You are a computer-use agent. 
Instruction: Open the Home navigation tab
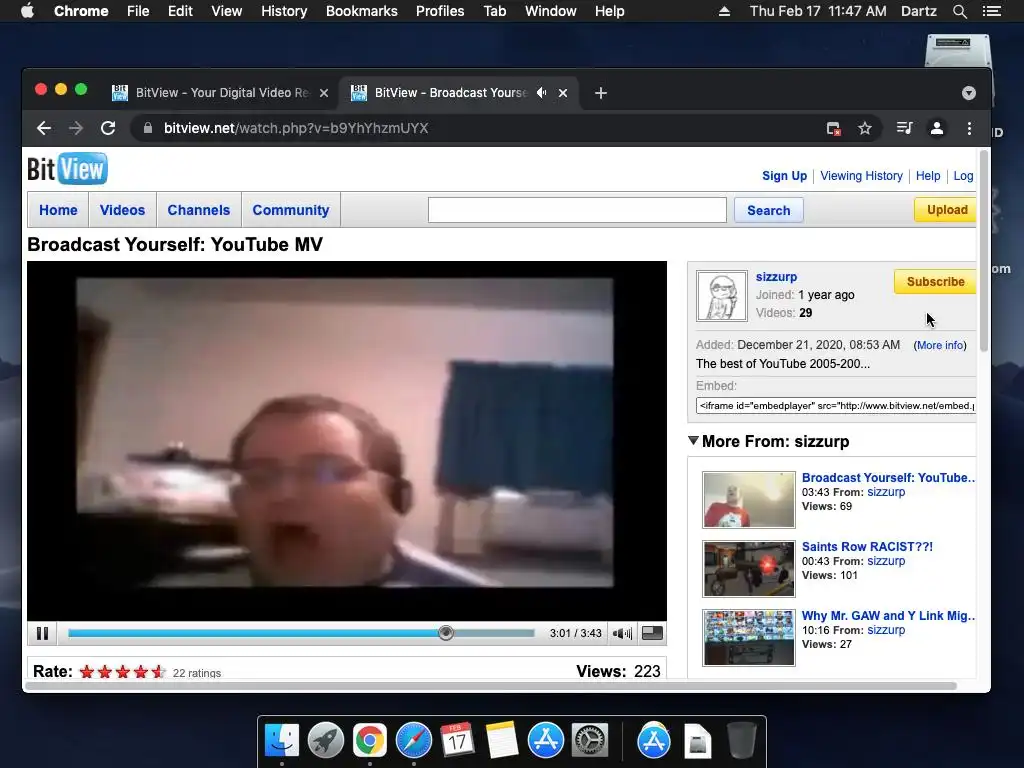click(x=58, y=210)
